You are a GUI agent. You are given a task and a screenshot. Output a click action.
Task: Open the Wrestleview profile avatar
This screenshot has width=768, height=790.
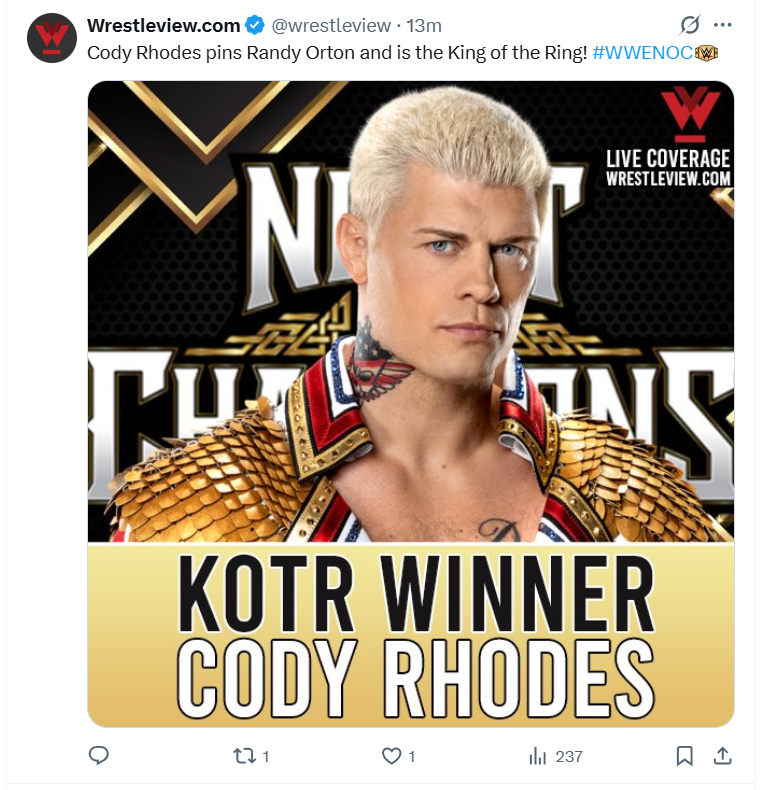pyautogui.click(x=52, y=38)
